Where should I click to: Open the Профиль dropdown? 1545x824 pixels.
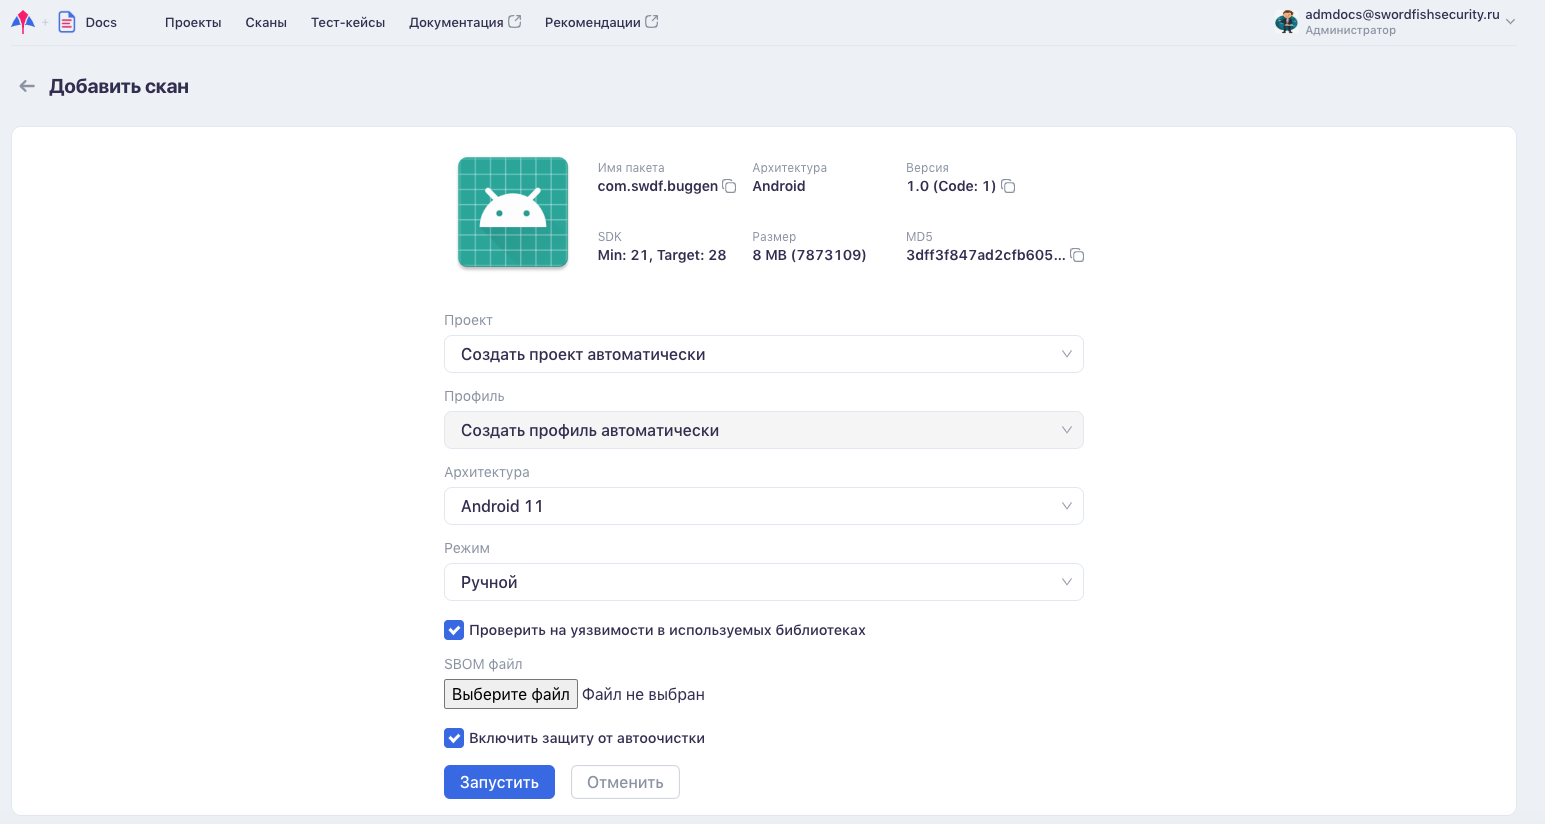point(763,430)
